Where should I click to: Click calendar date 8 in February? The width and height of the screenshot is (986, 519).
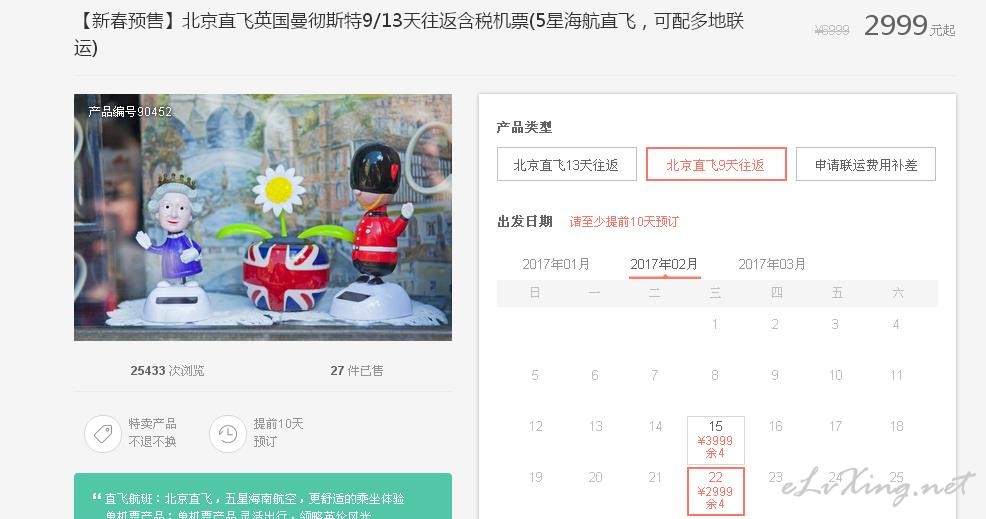(715, 376)
